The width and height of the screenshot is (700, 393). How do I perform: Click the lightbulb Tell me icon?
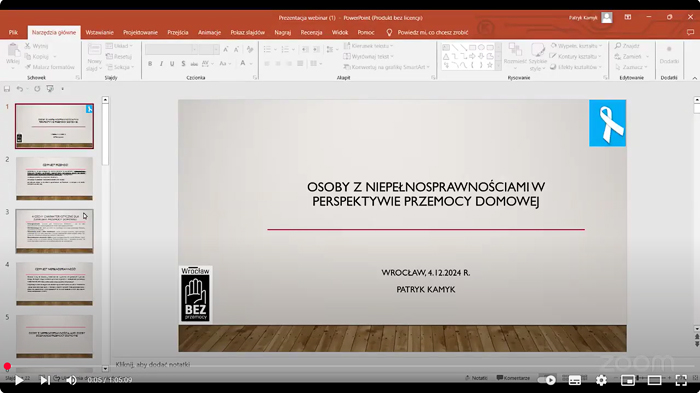389,33
